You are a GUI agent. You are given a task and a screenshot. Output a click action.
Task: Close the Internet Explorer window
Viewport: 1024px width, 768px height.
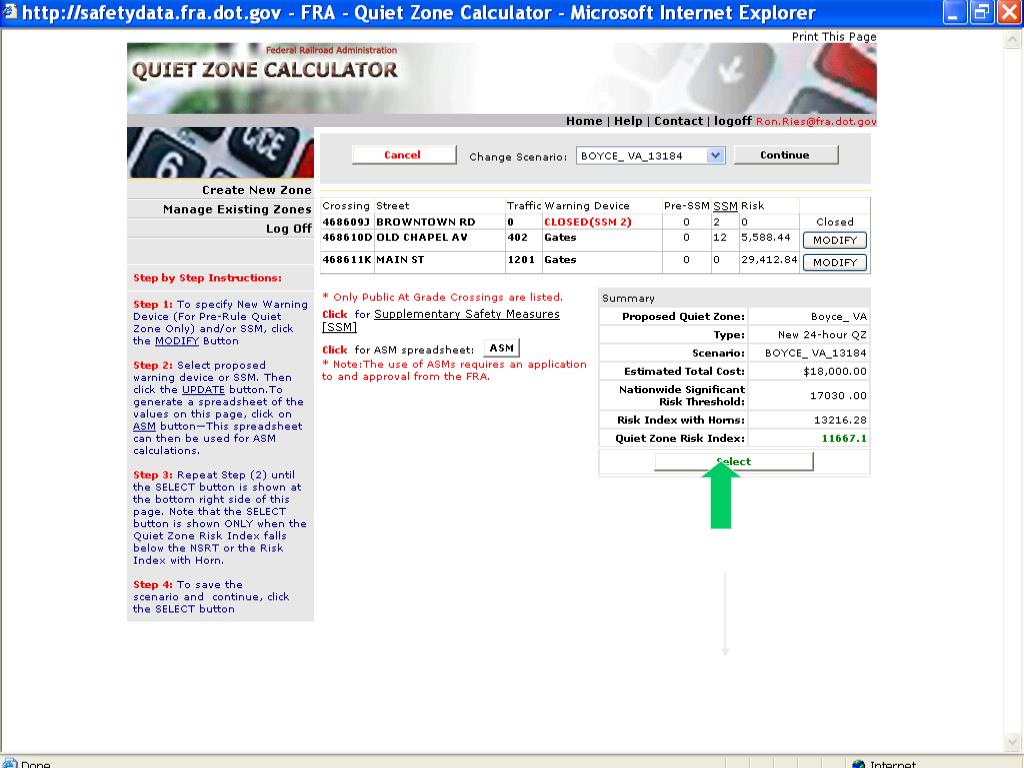1009,13
